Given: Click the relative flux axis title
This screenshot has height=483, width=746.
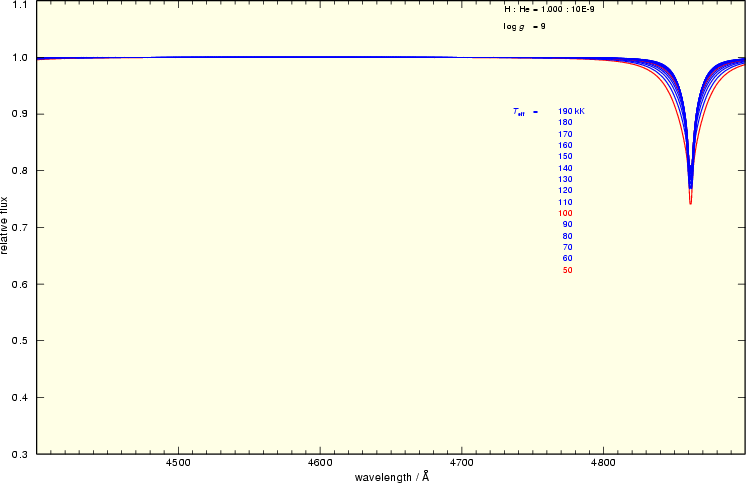Looking at the screenshot, I should pyautogui.click(x=4, y=225).
